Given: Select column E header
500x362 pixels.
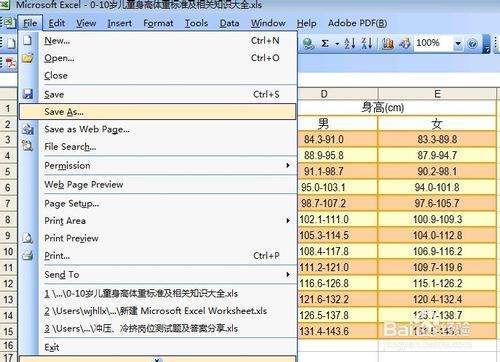Looking at the screenshot, I should [x=437, y=94].
